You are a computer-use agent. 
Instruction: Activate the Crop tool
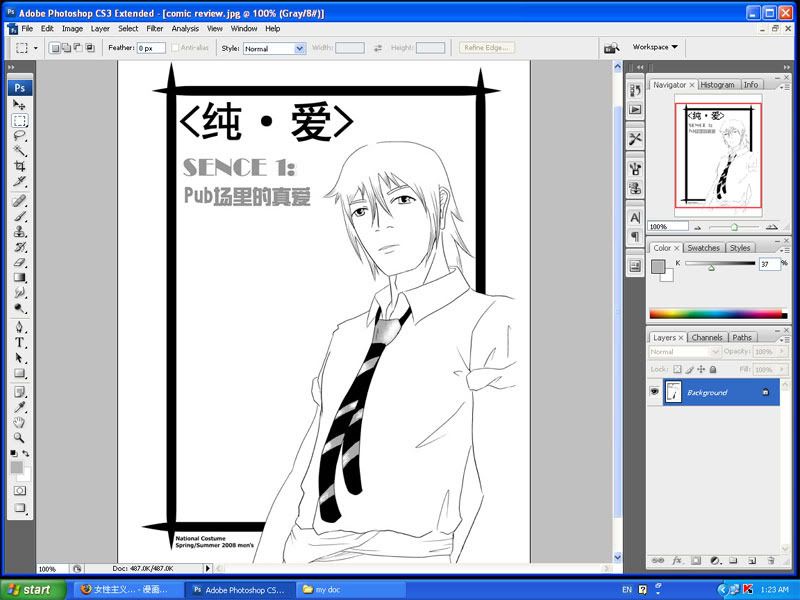(x=19, y=166)
